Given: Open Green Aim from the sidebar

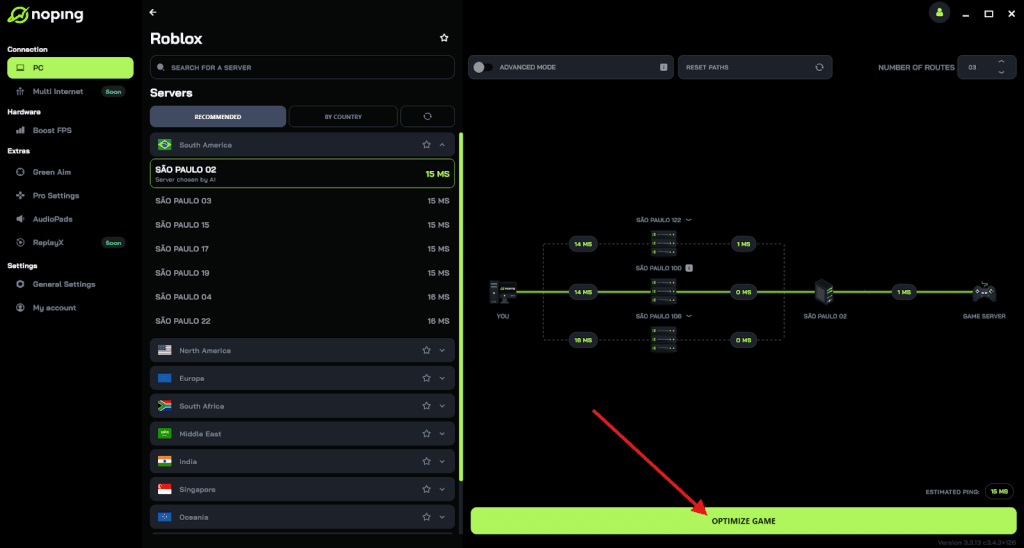Looking at the screenshot, I should coord(52,172).
